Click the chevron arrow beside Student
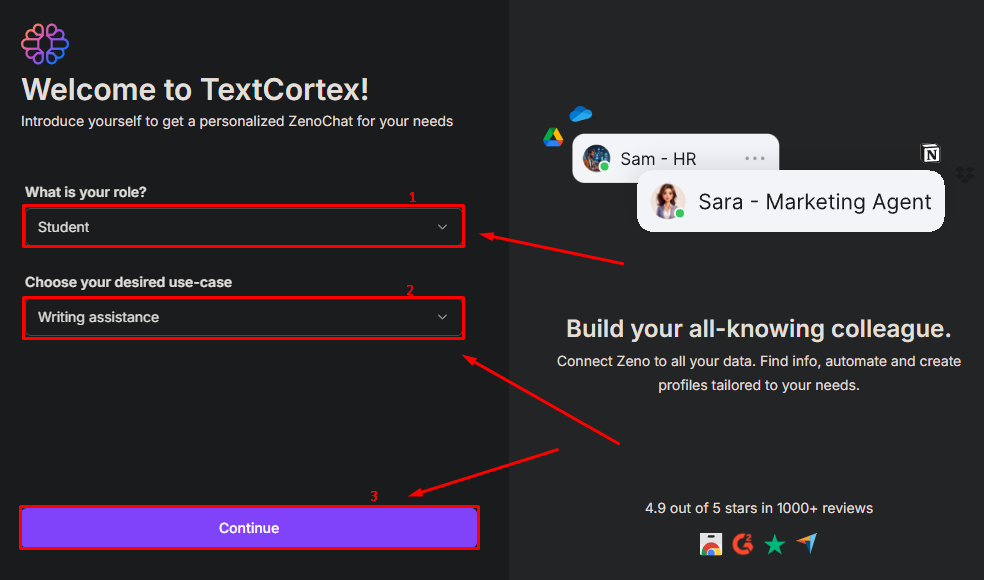984x580 pixels. pyautogui.click(x=442, y=227)
